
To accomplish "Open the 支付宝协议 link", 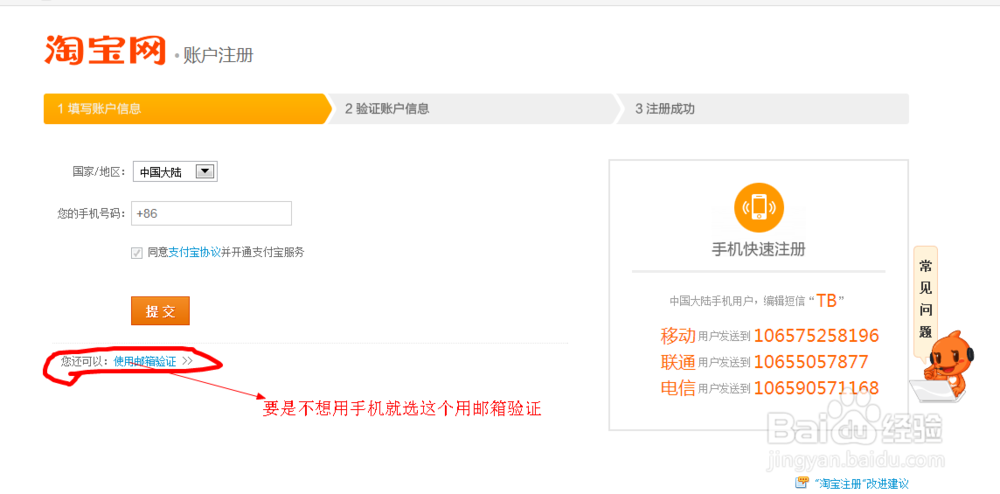I will (194, 253).
